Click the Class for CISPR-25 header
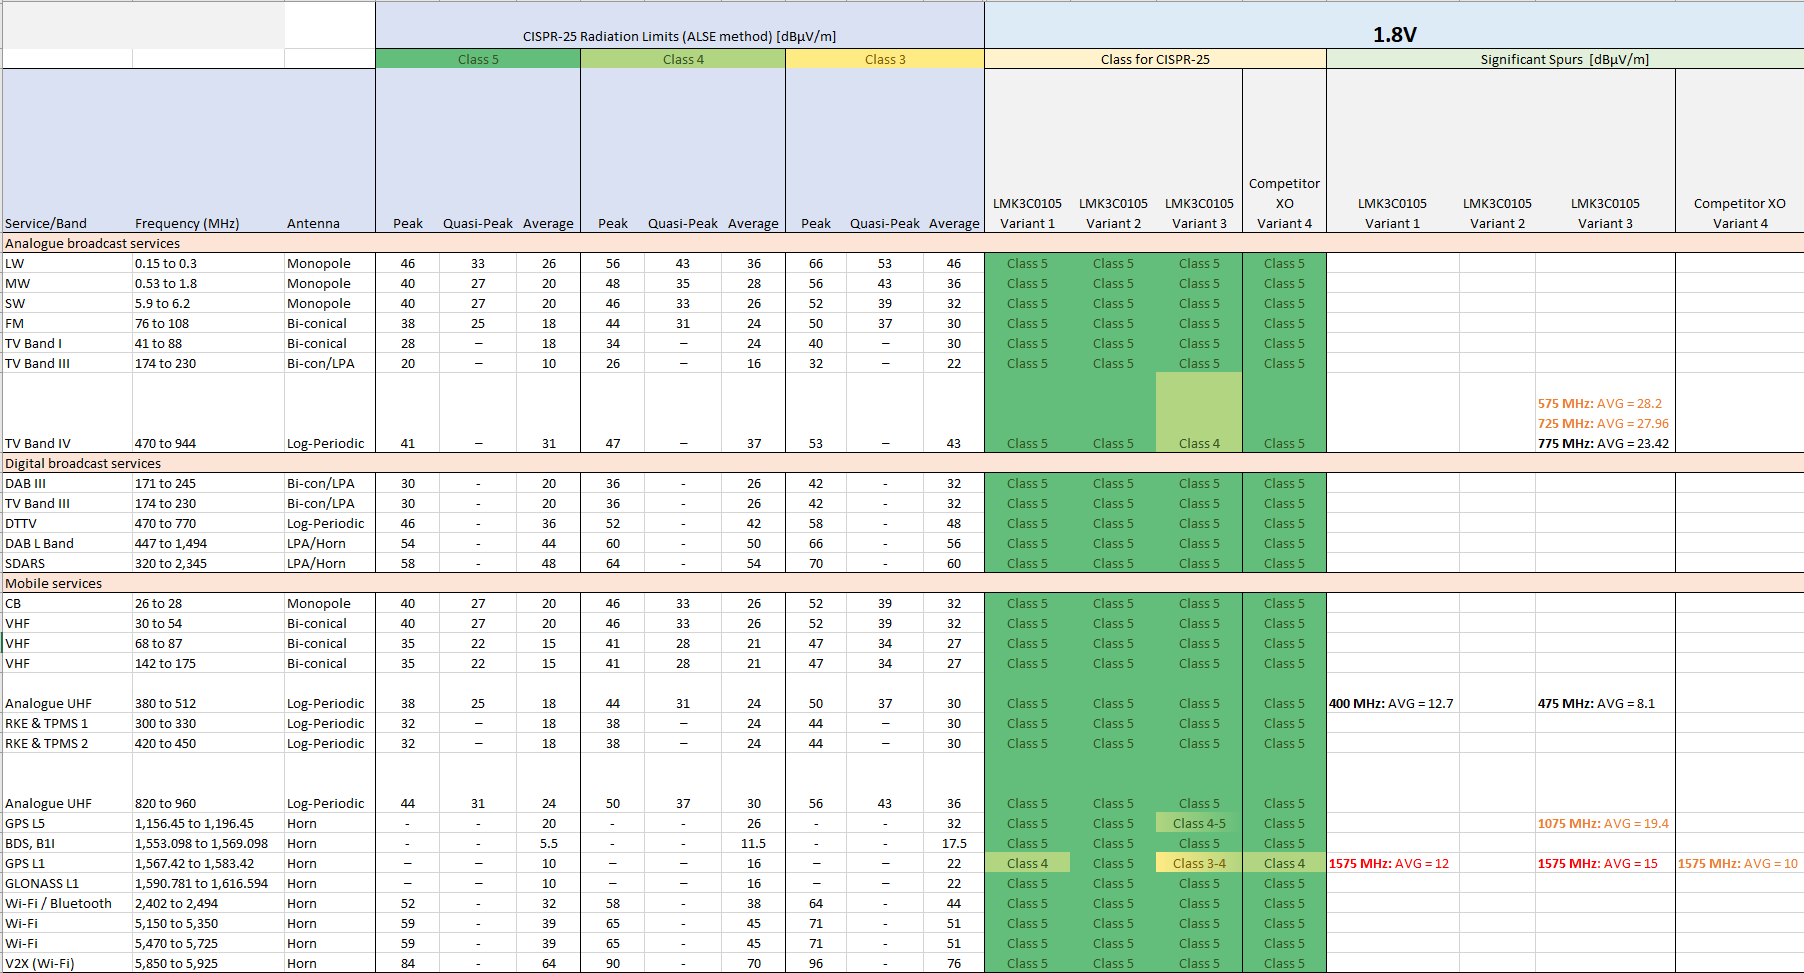 [x=1155, y=59]
